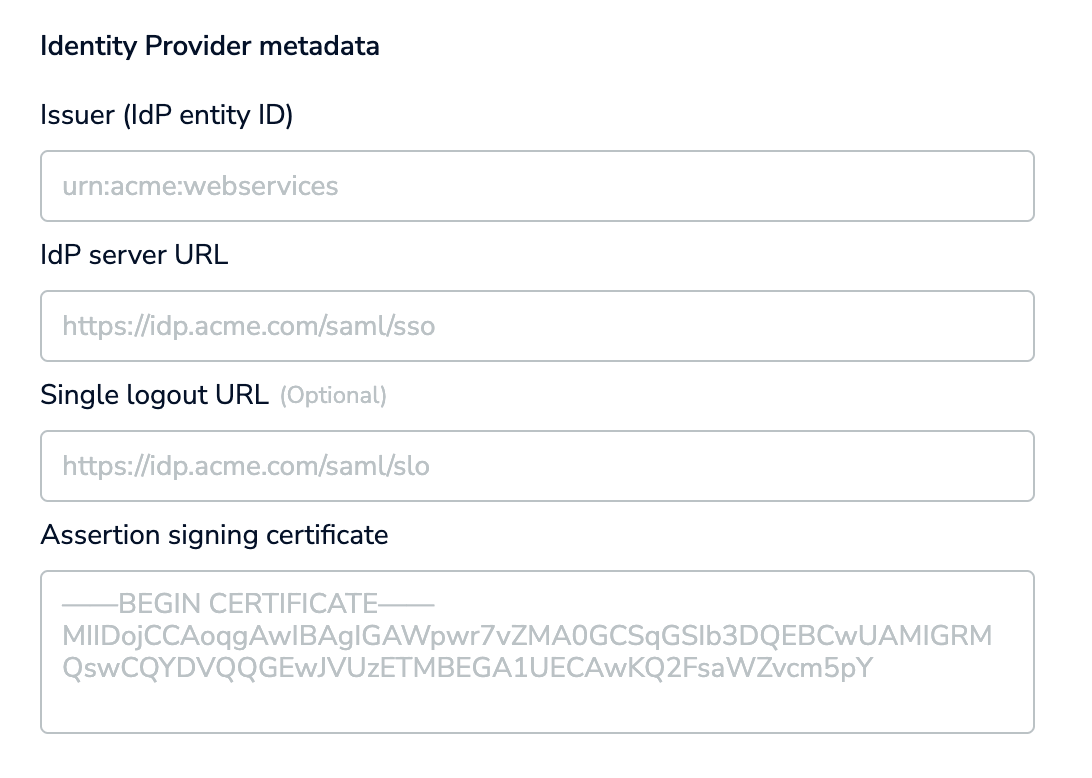Select the Single logout URL input field
Screen dimensions: 1092x778
click(537, 466)
